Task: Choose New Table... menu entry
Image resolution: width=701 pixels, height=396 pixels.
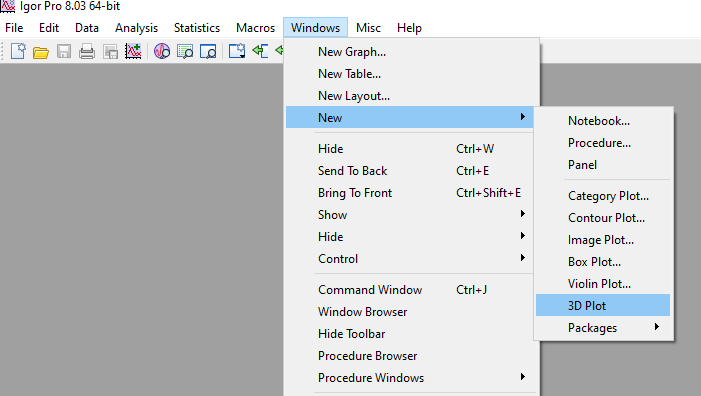Action: click(409, 74)
